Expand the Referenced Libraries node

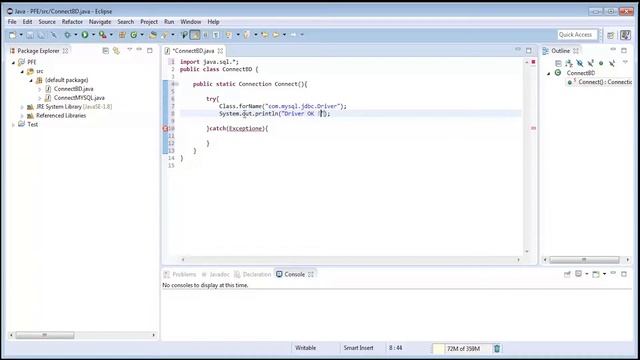(x=22, y=116)
